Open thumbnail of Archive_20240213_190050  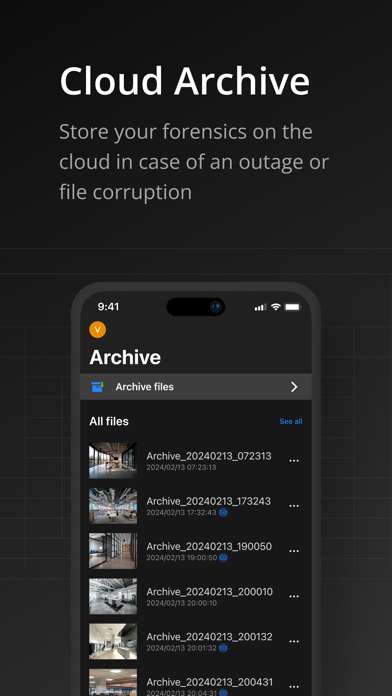113,551
